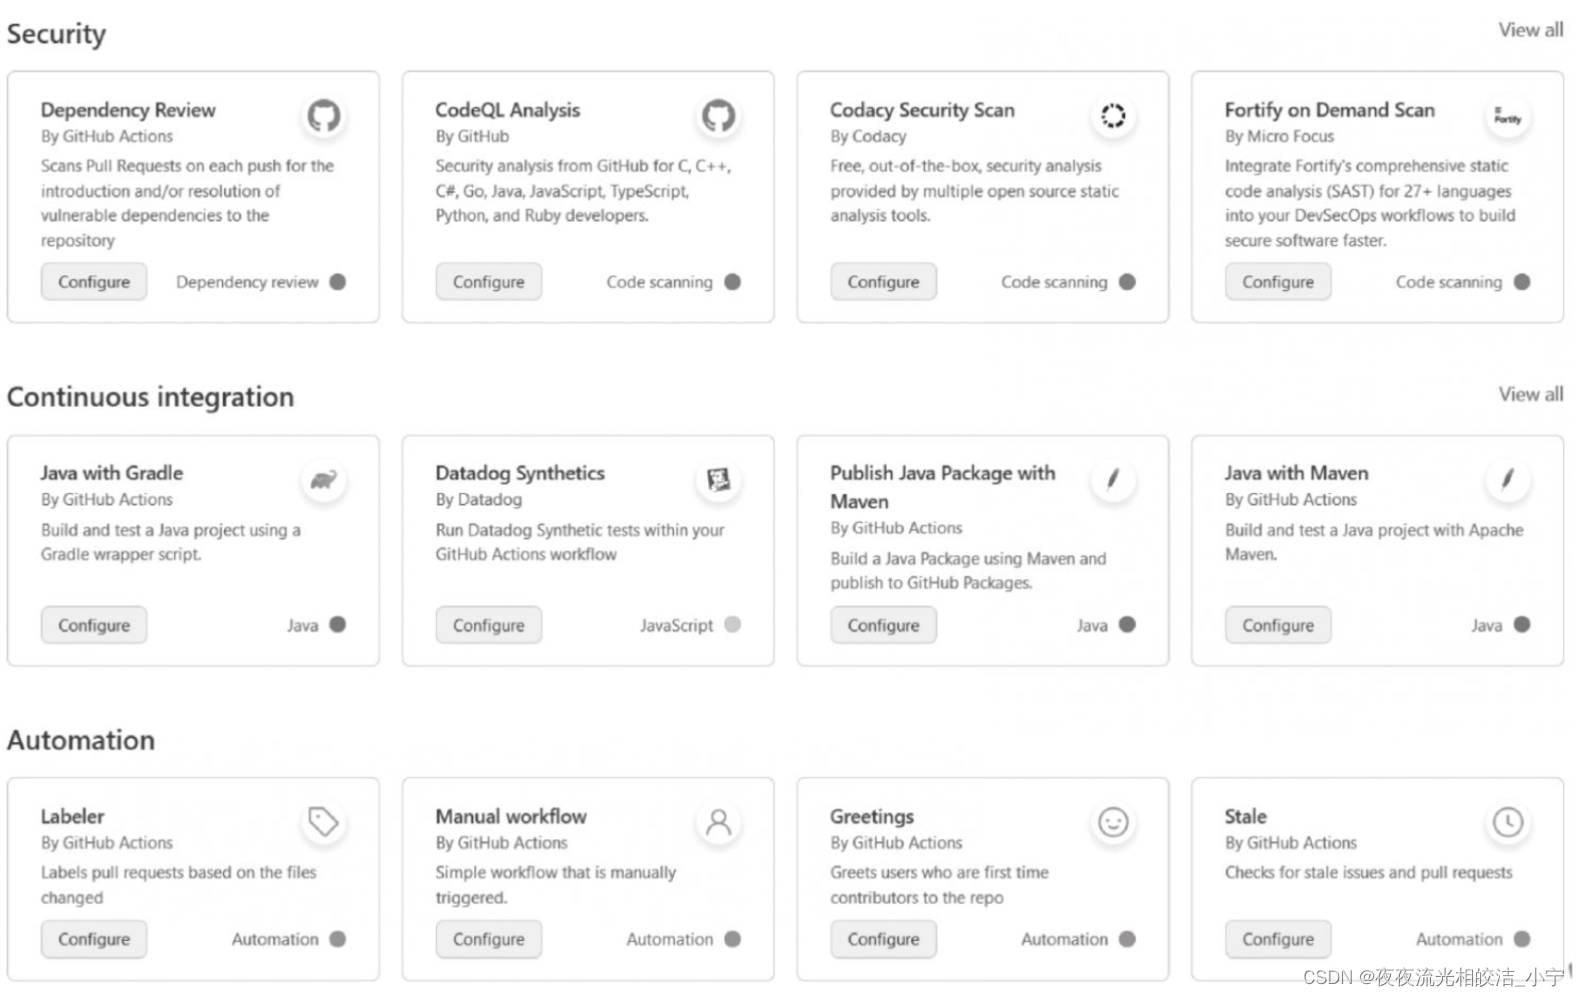Screen dimensions: 1579x997
Task: Click the feather icon on Publish Java Package card
Action: click(x=1113, y=481)
